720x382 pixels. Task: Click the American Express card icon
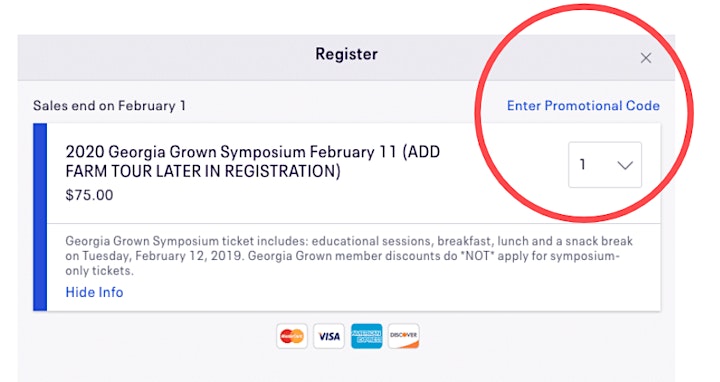(366, 336)
